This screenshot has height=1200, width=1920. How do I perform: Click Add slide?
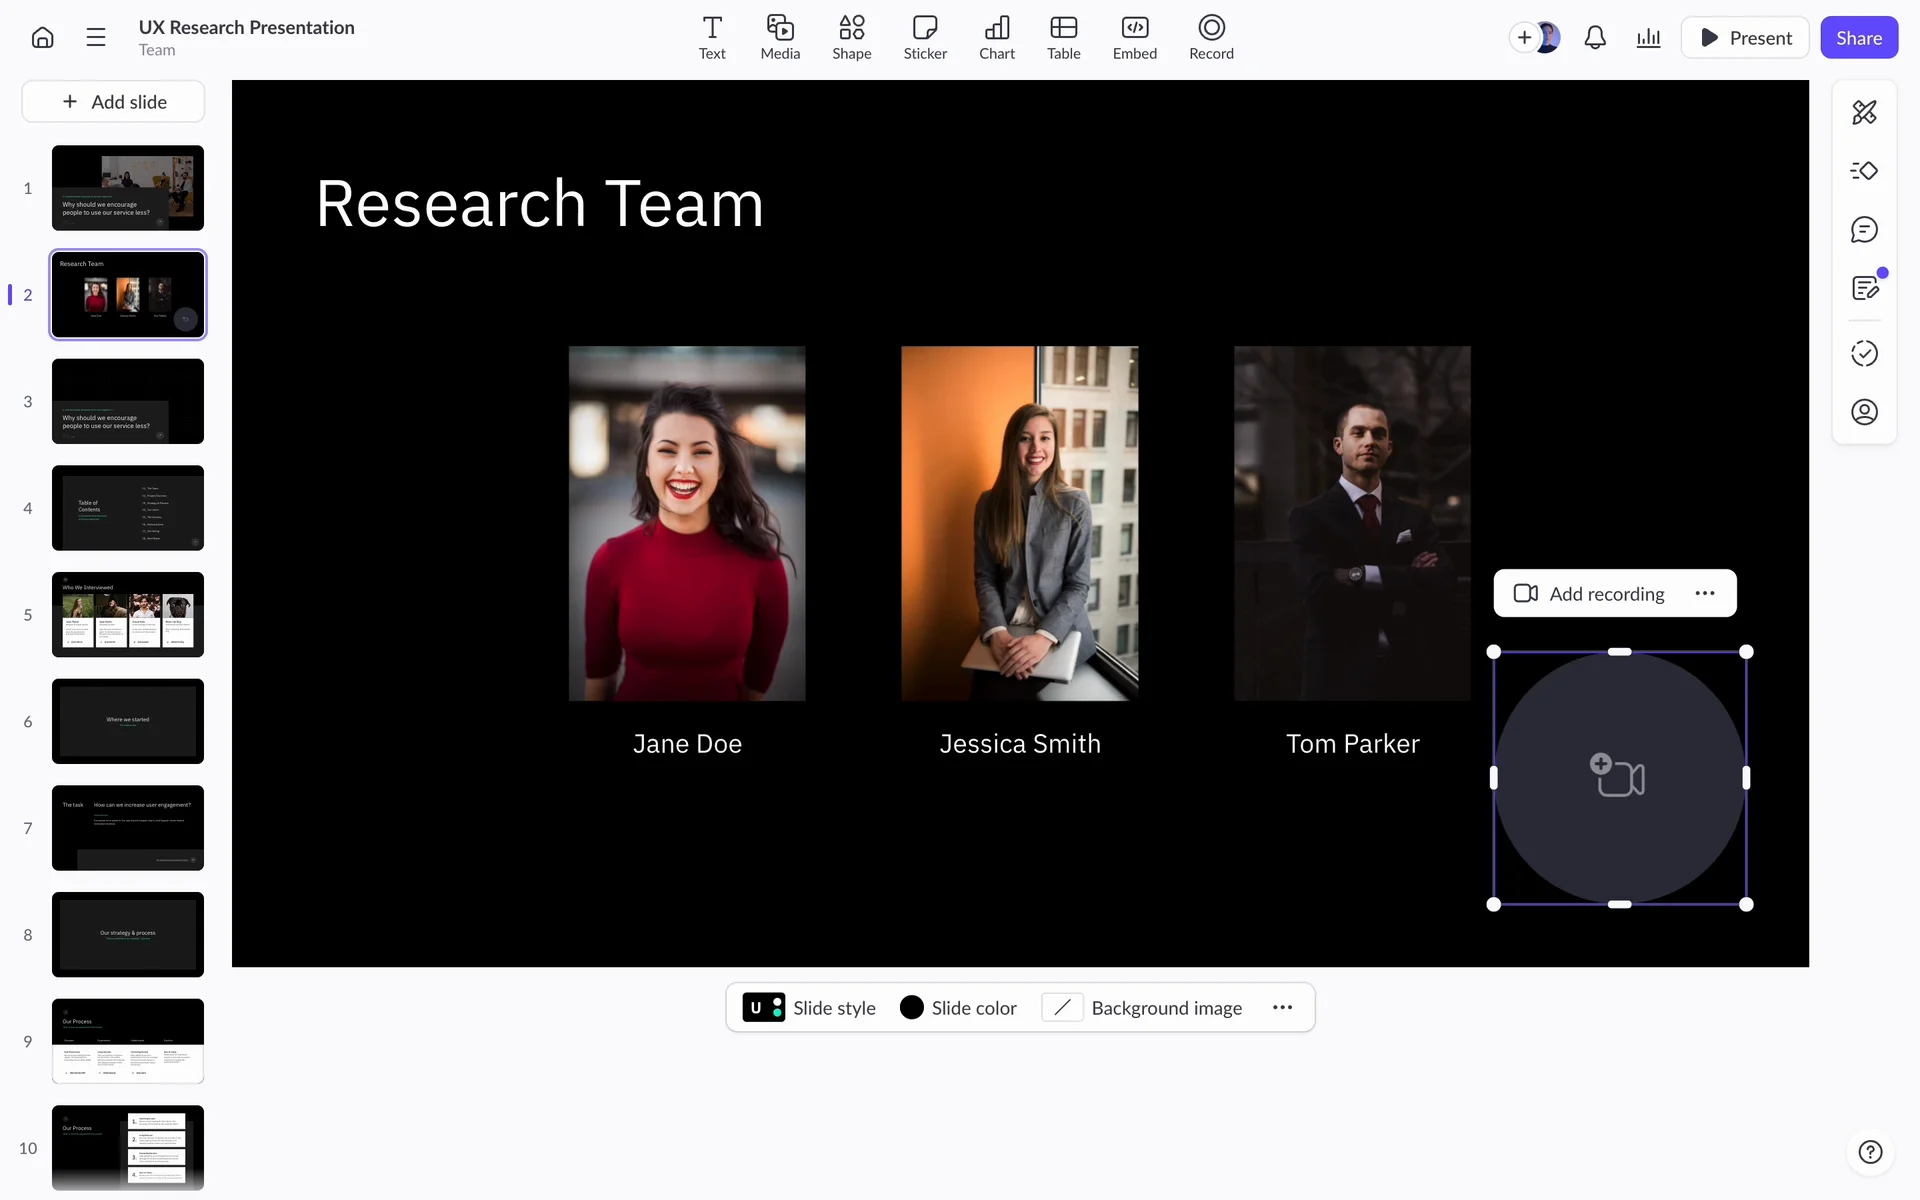pos(114,102)
